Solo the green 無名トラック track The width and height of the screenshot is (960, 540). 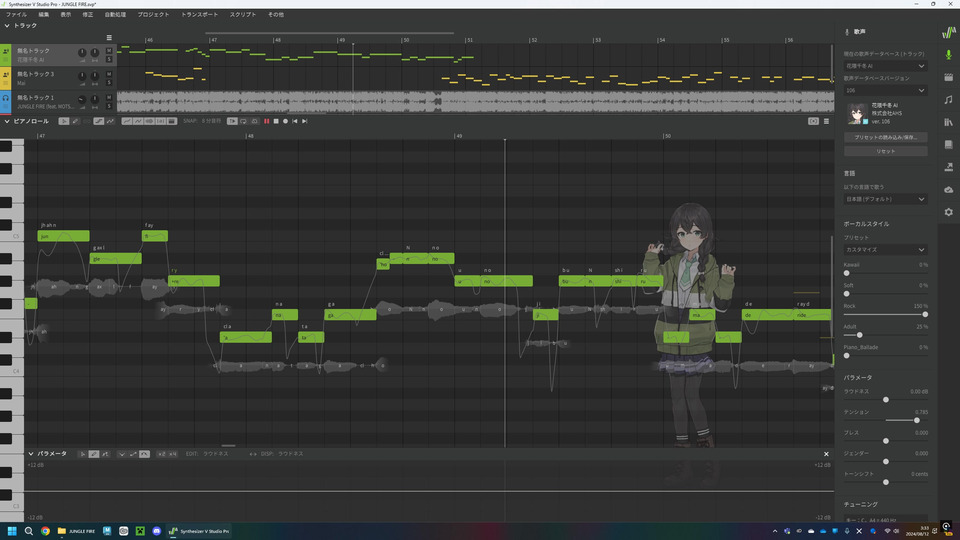(x=109, y=59)
